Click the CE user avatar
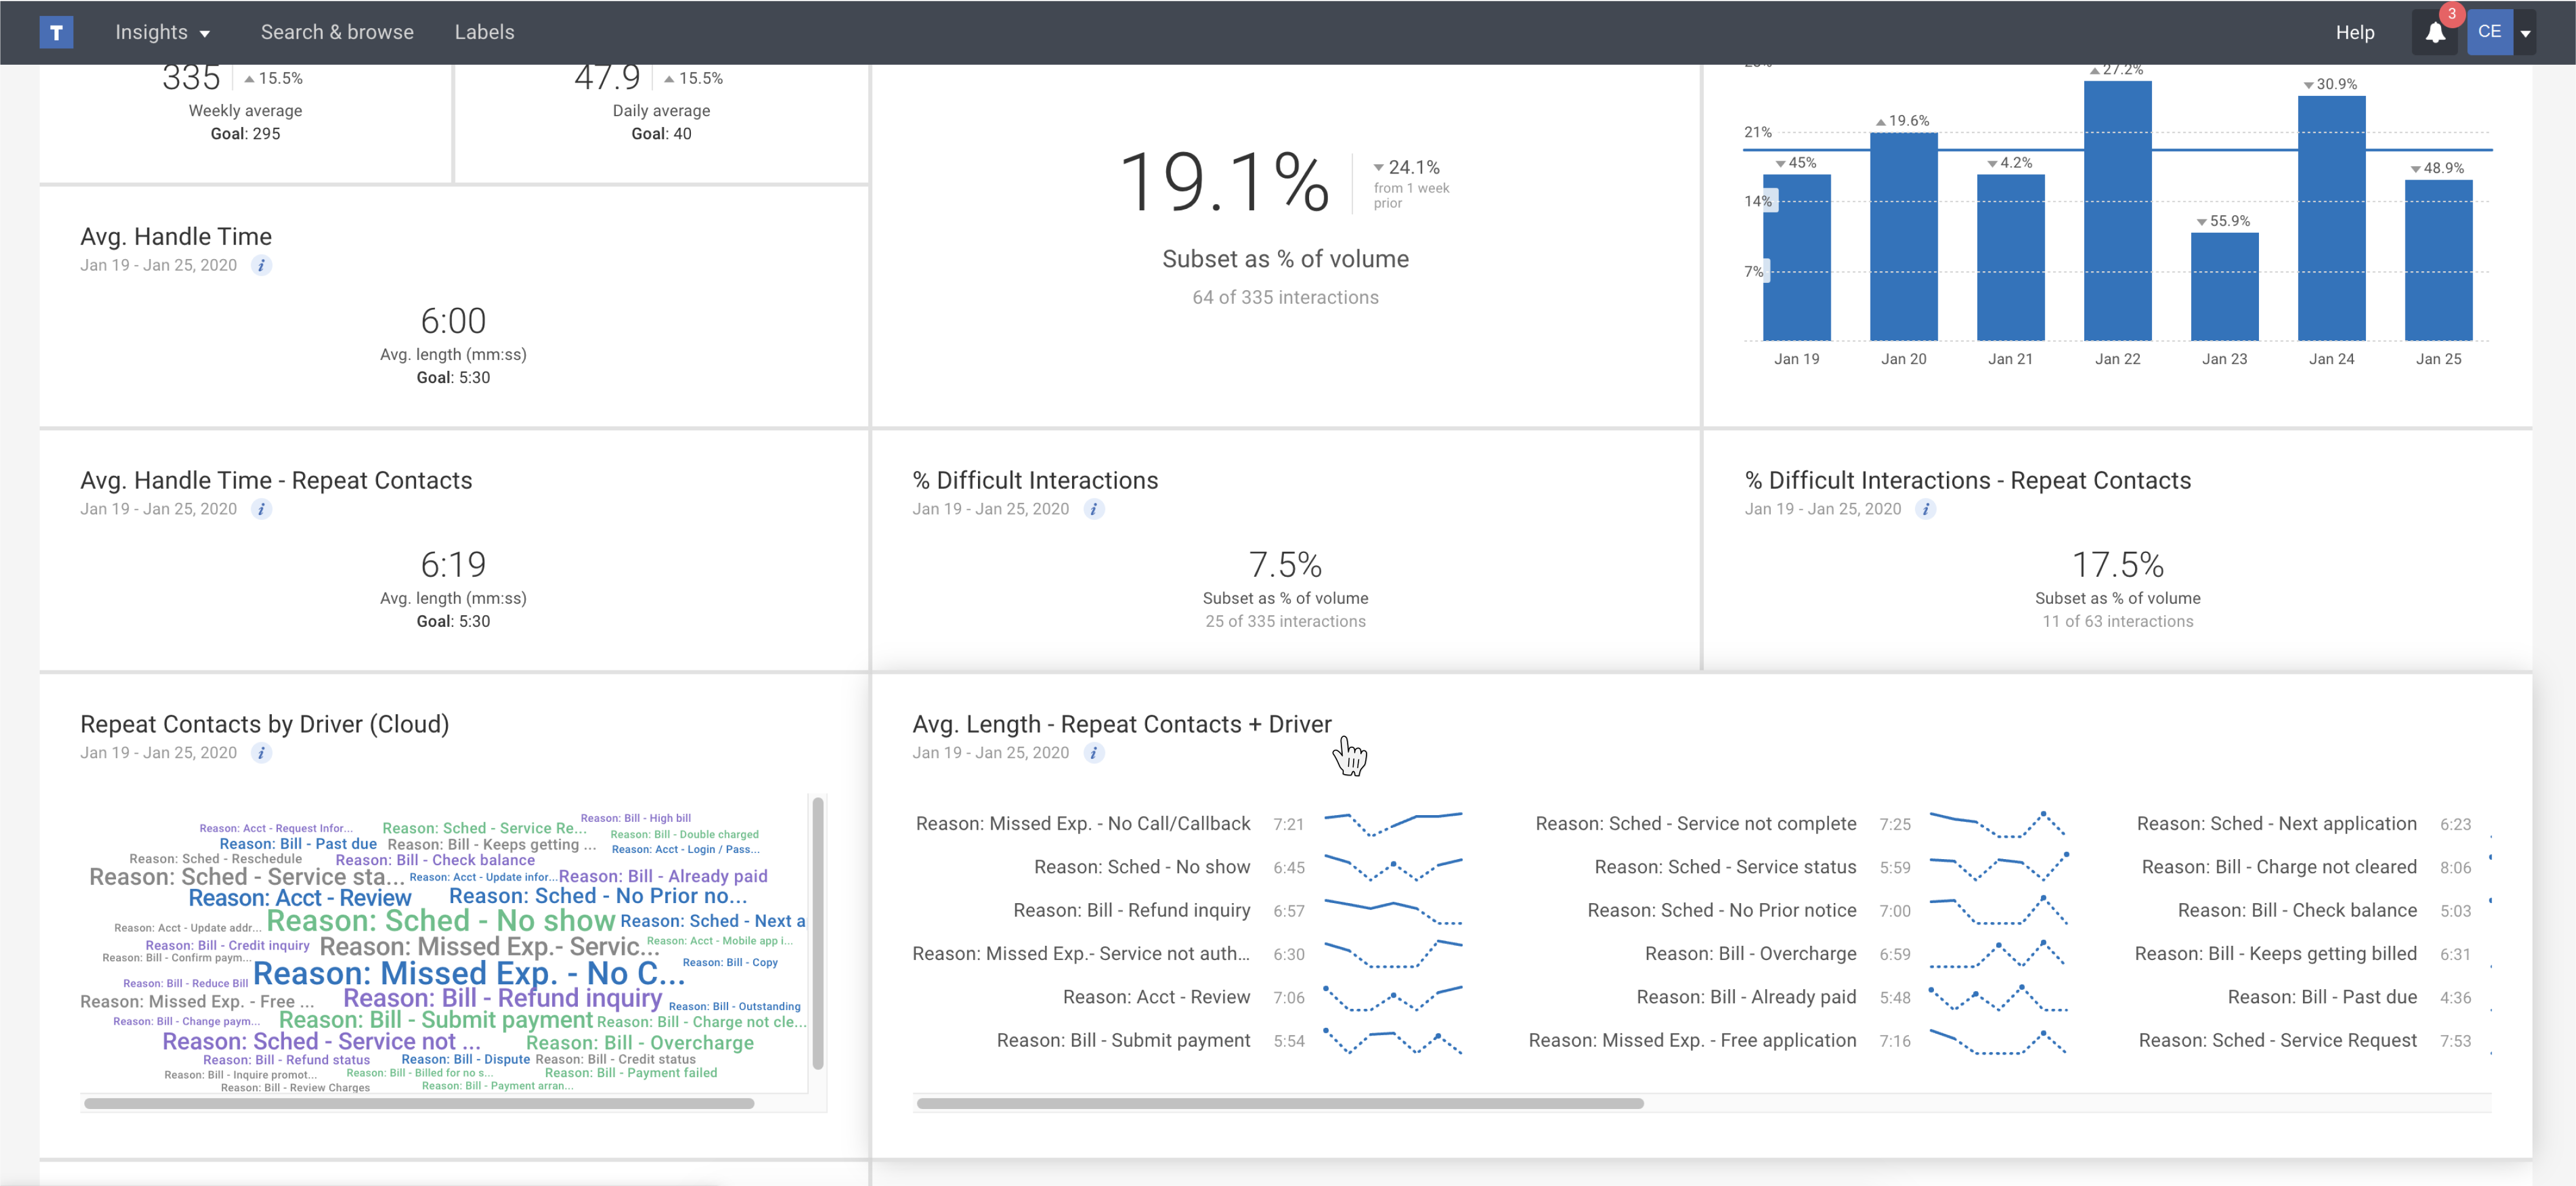The height and width of the screenshot is (1186, 2576). [2489, 32]
